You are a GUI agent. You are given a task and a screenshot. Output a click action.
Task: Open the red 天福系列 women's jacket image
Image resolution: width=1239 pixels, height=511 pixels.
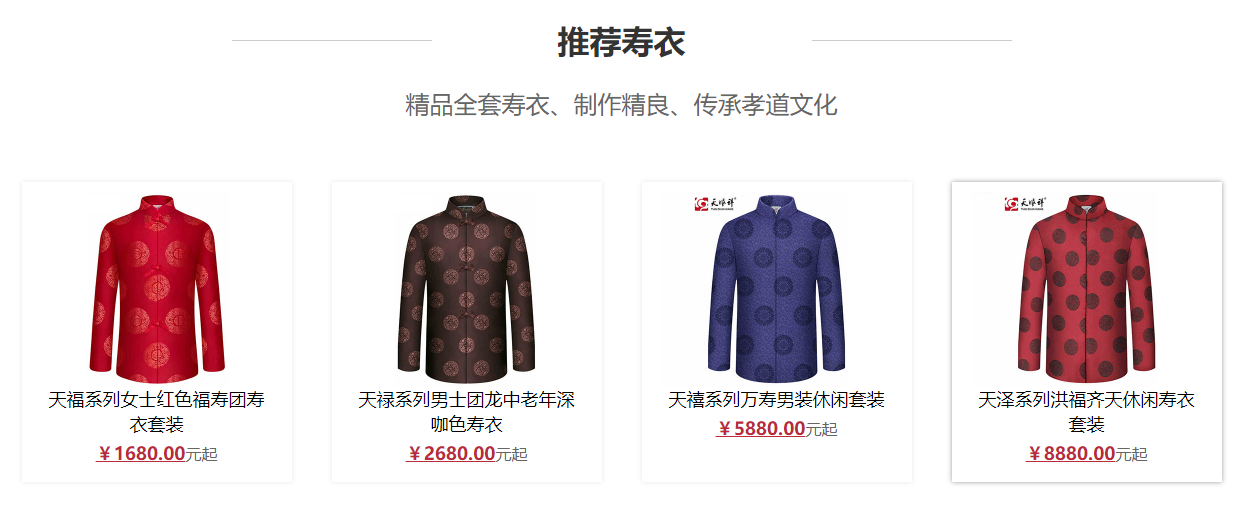coord(157,288)
